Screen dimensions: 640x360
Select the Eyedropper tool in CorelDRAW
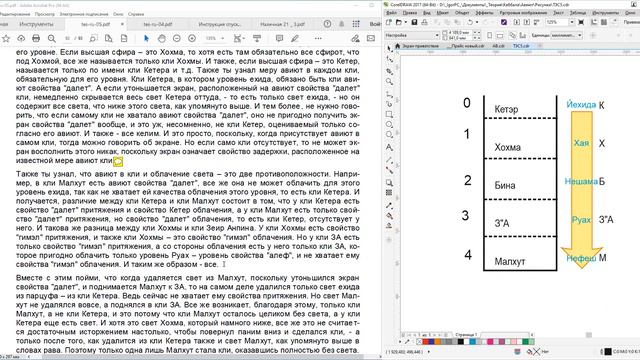(x=389, y=205)
